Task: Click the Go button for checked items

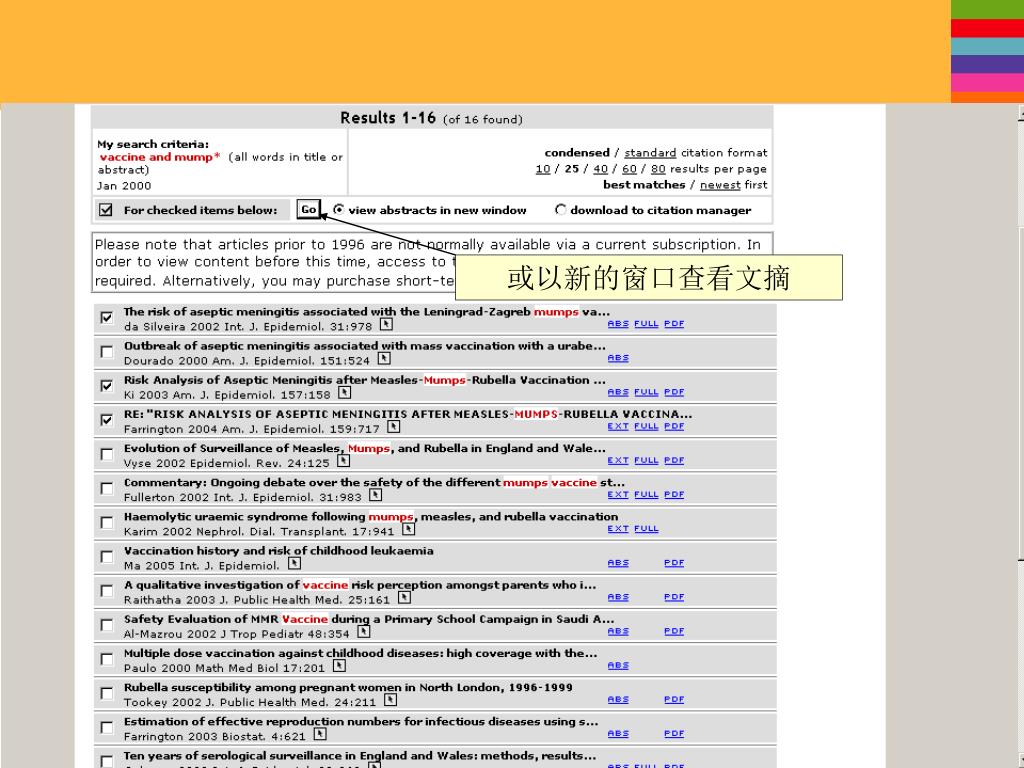Action: pos(308,210)
